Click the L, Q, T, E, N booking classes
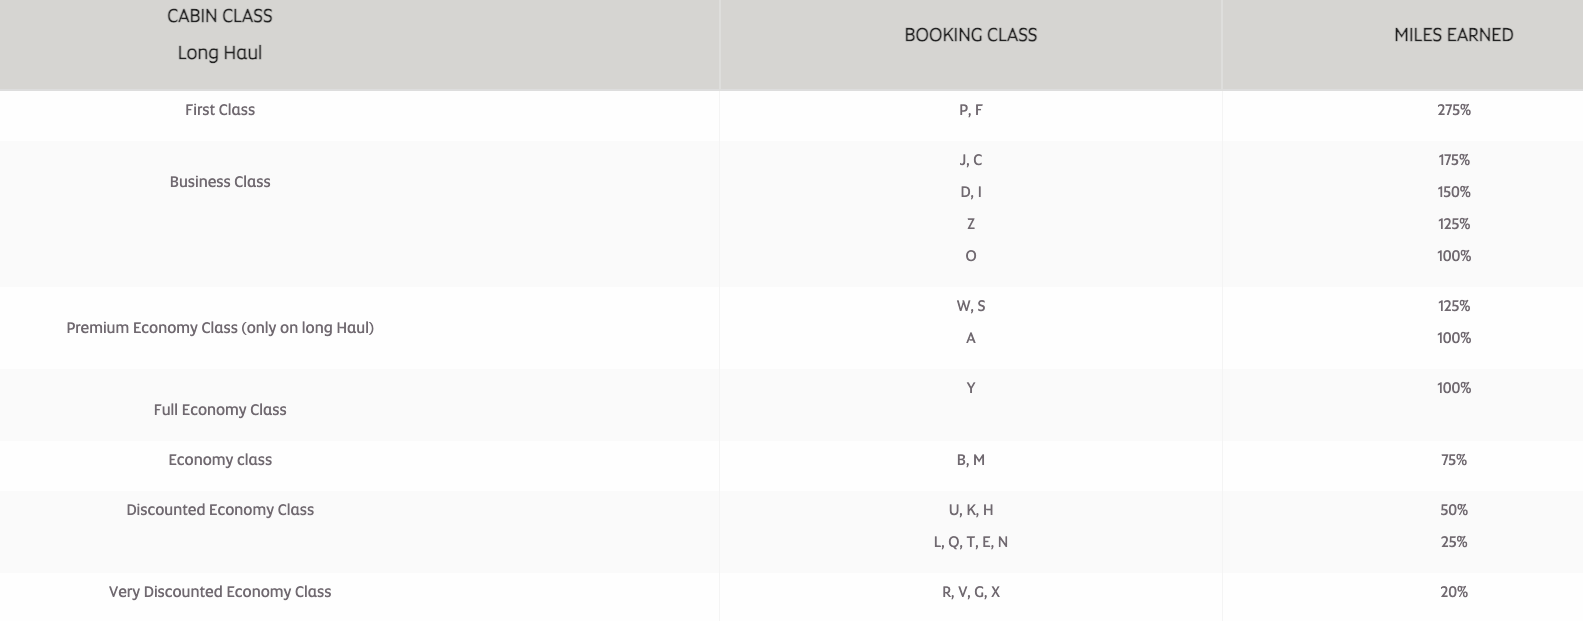Screen dimensions: 1583x621 tap(970, 542)
